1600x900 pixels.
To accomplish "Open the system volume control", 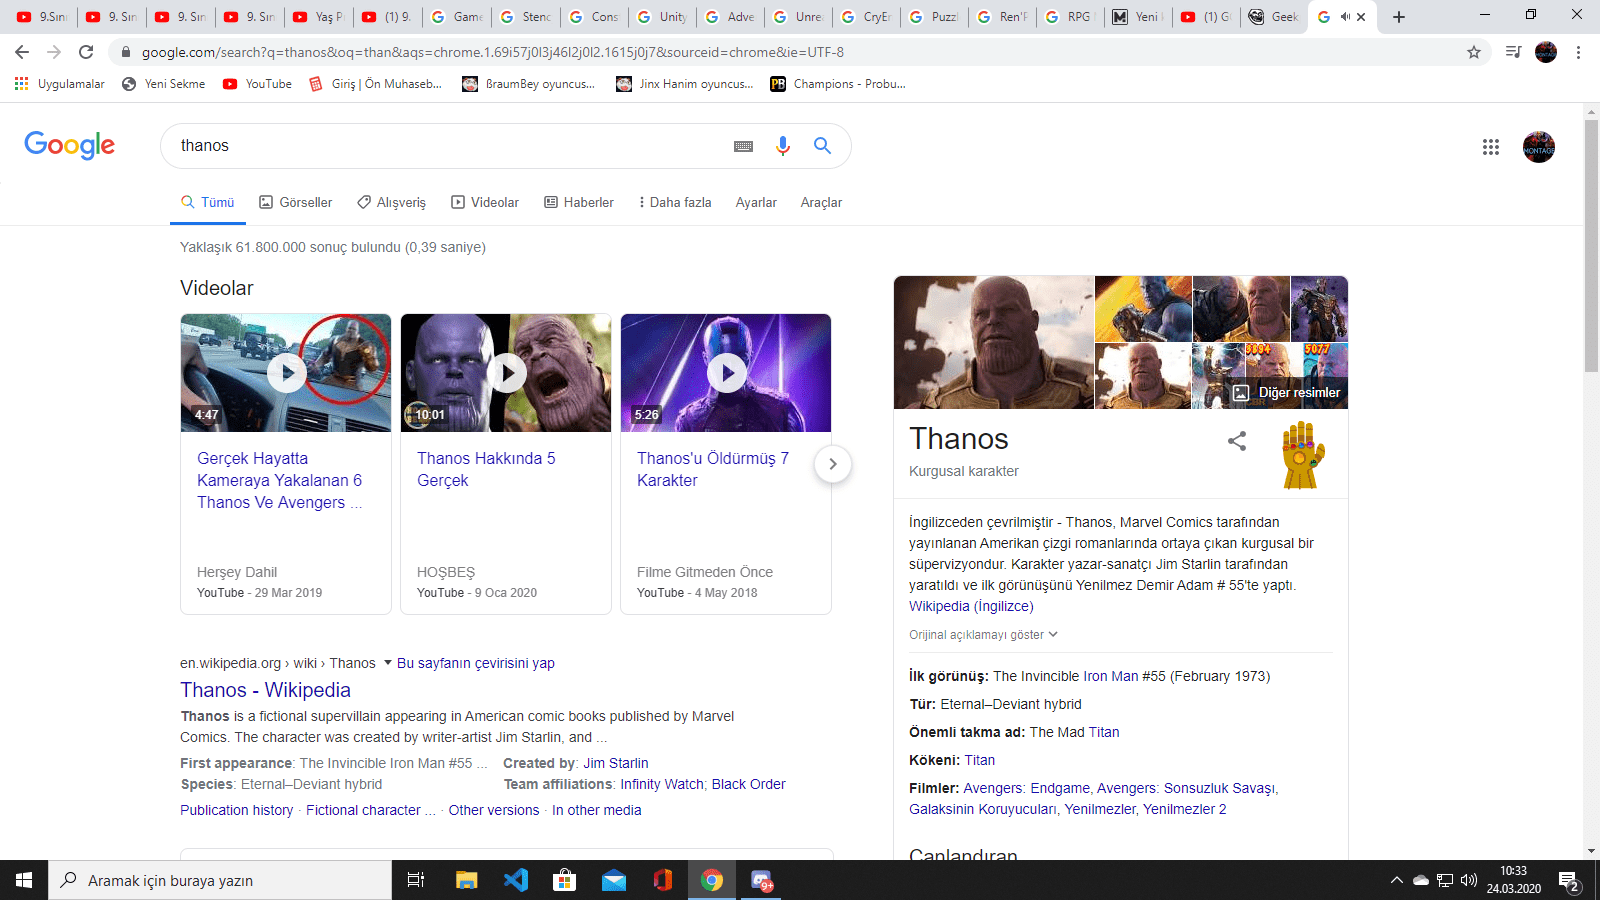I will 1469,880.
